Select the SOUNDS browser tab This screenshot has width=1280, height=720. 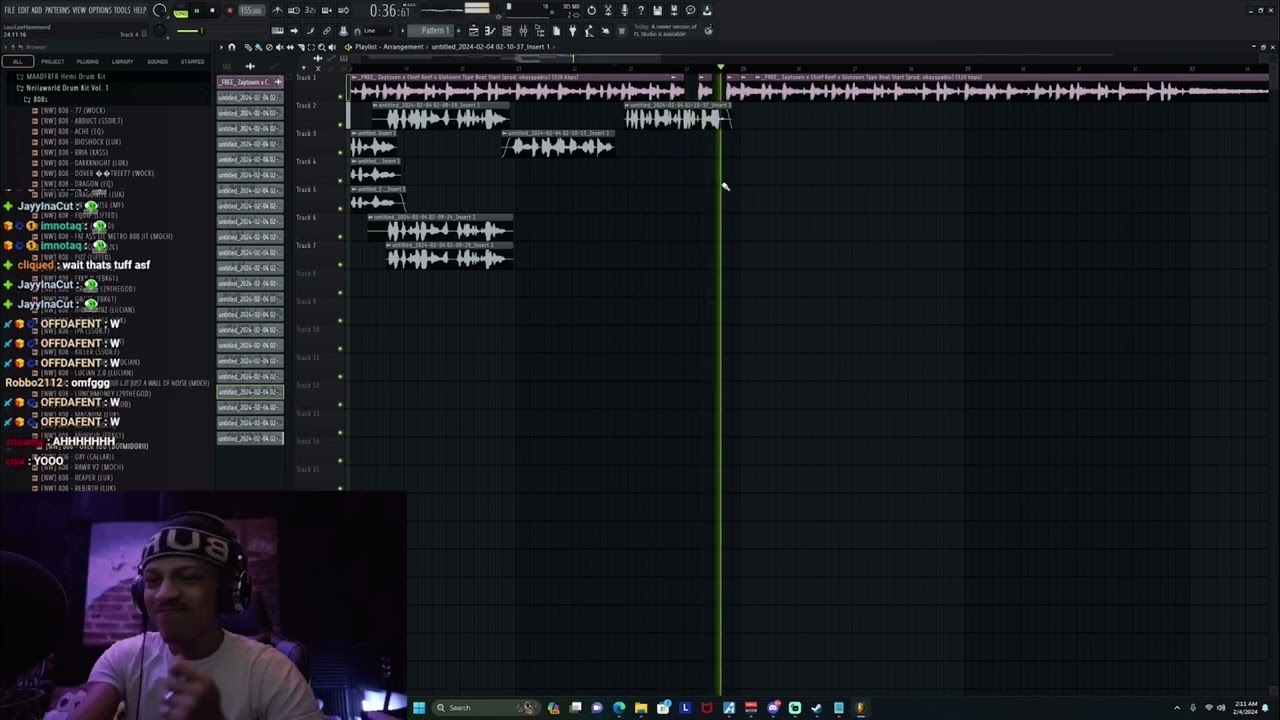[157, 62]
